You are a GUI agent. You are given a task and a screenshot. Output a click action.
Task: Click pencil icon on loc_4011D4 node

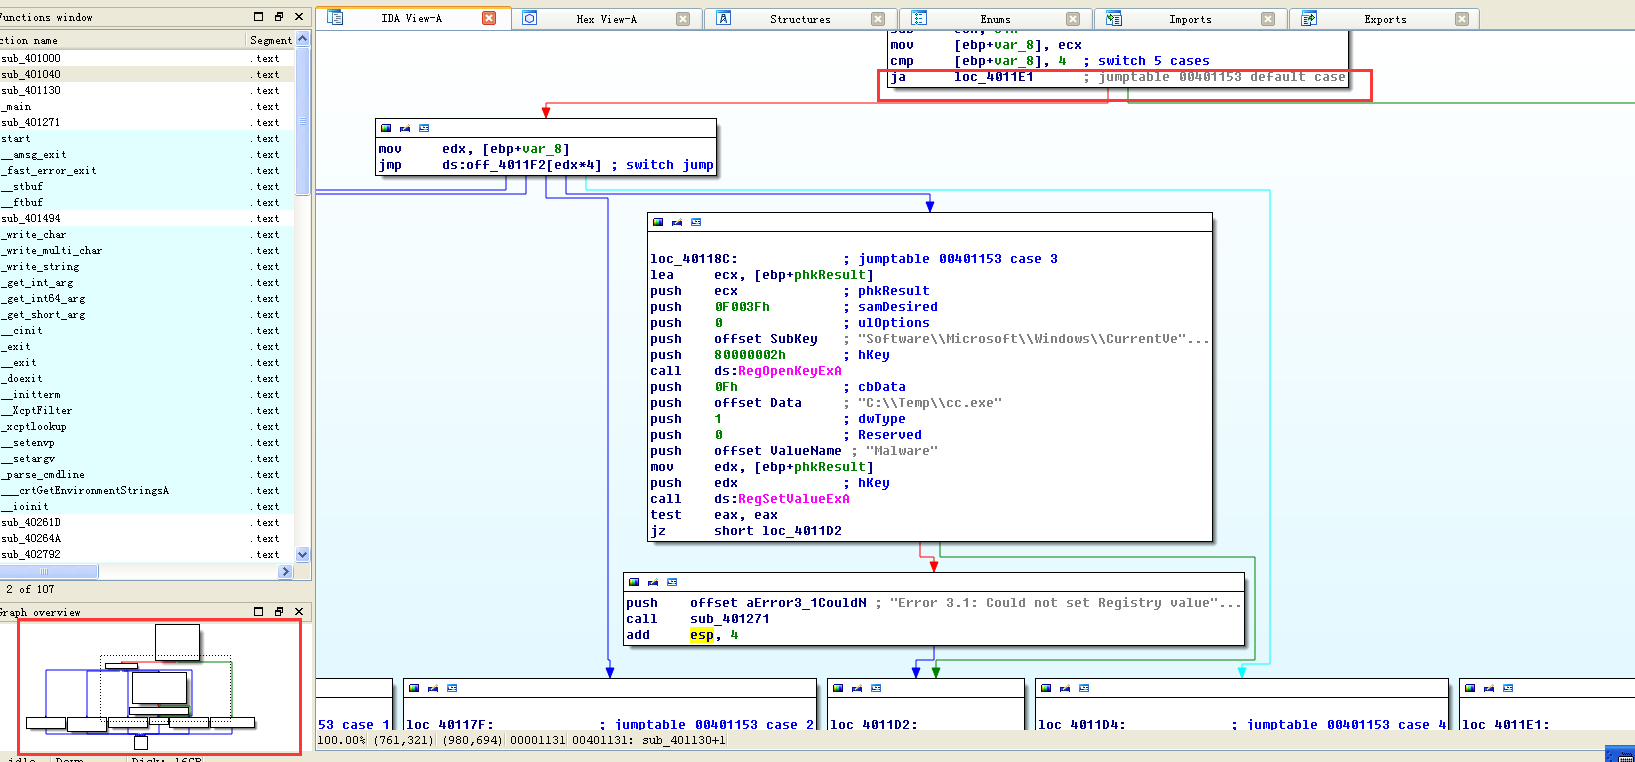click(x=1065, y=688)
